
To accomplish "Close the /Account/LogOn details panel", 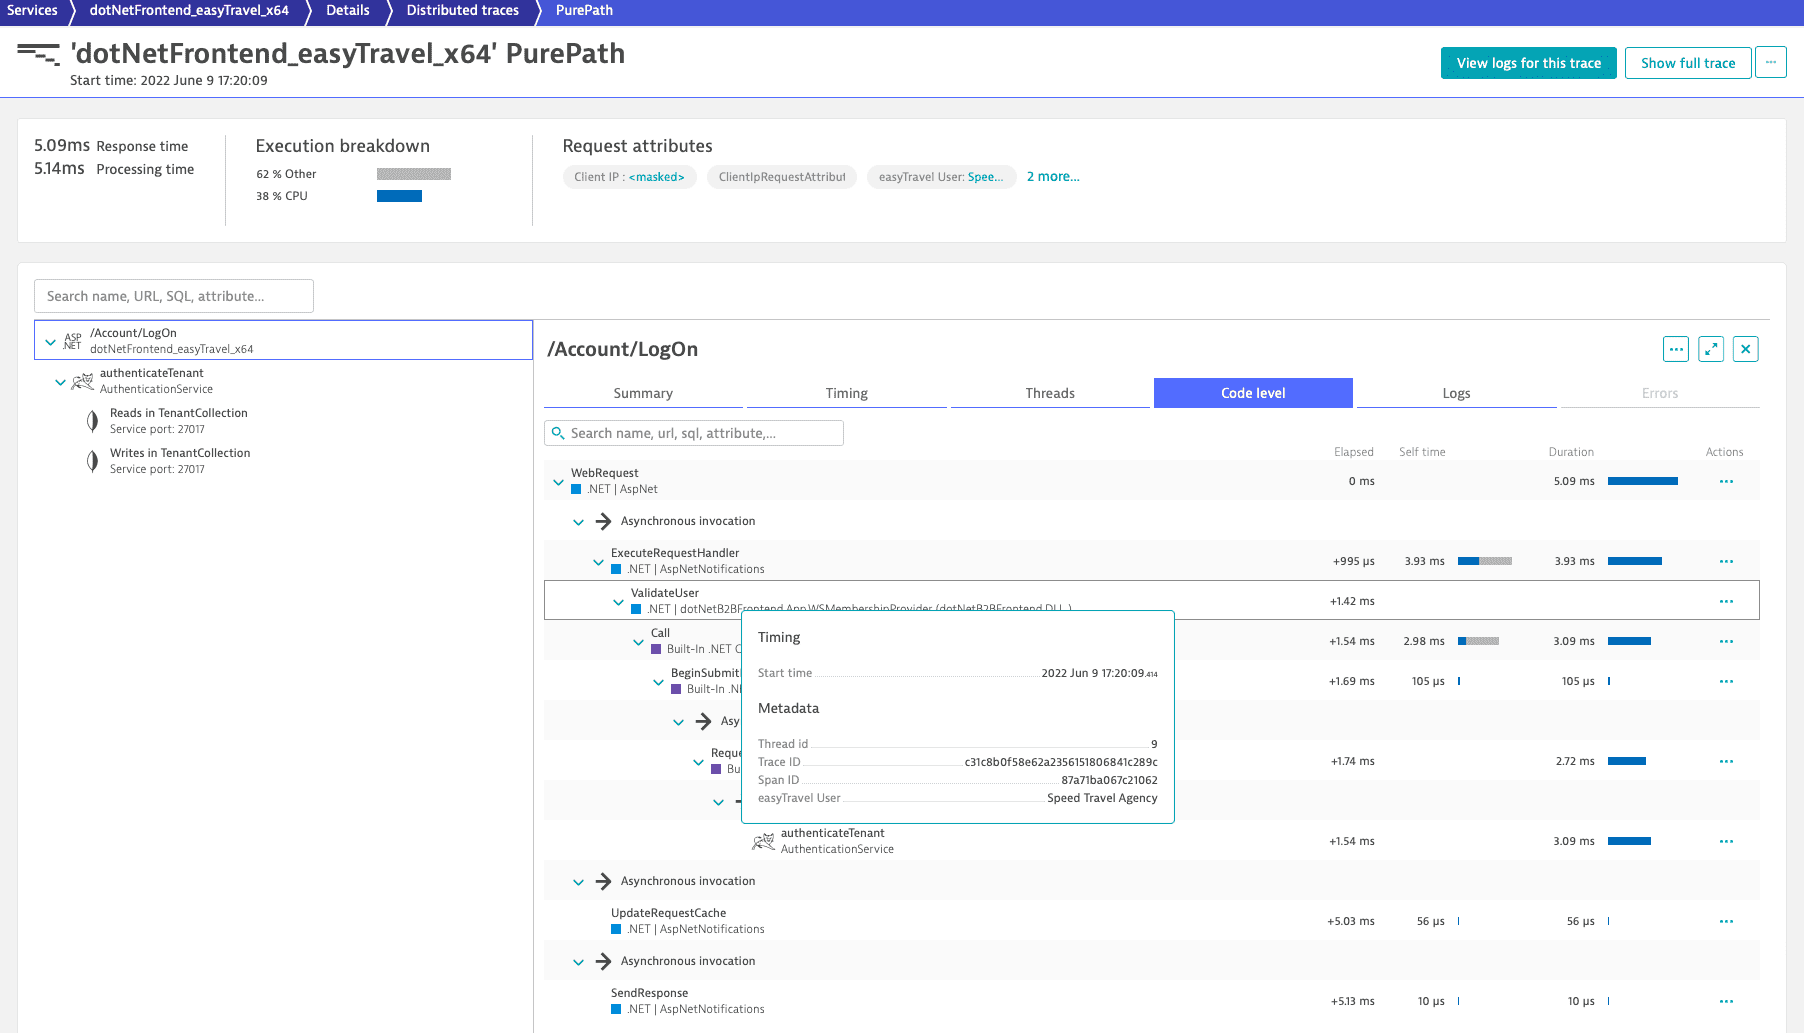I will (x=1745, y=349).
